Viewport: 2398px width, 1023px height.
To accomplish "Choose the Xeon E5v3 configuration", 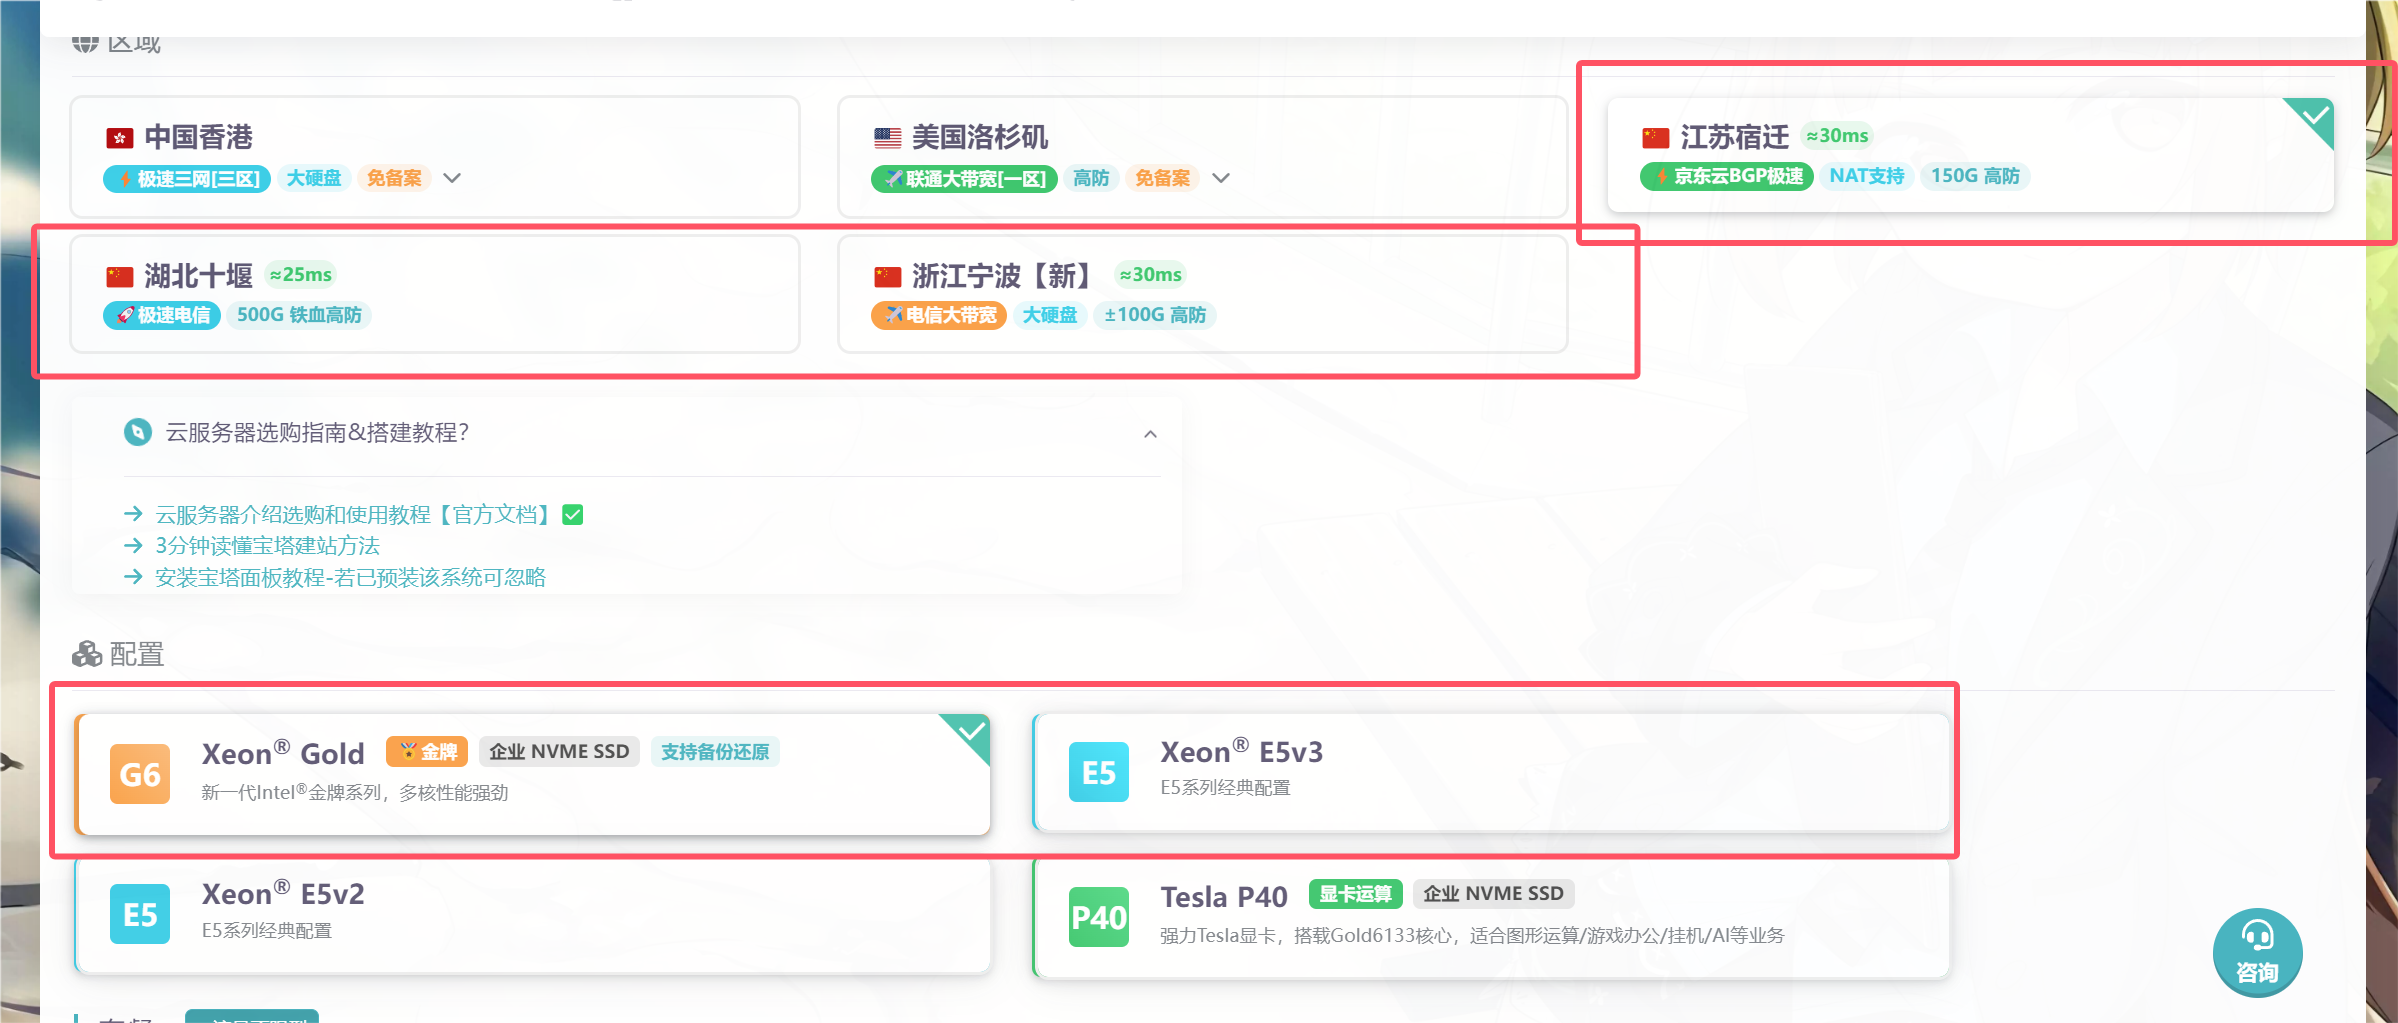I will 1491,772.
